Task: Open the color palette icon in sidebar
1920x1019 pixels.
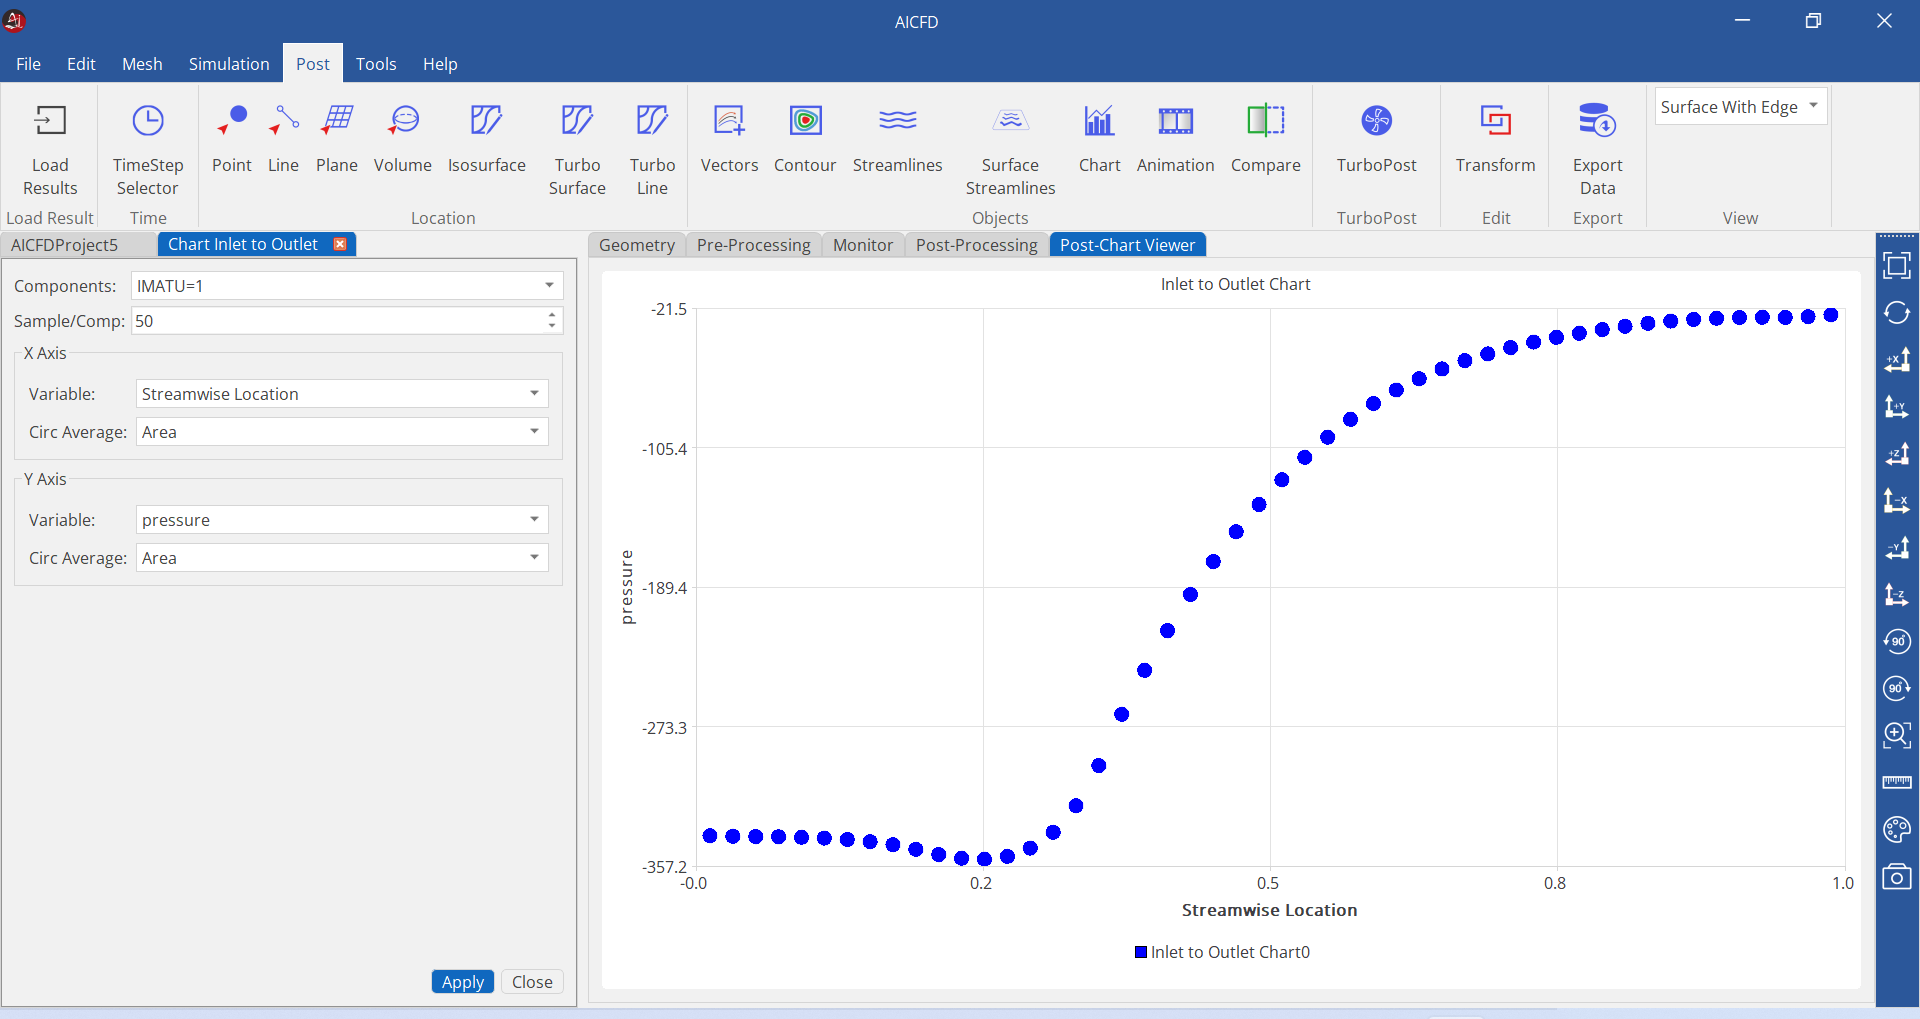Action: click(x=1897, y=829)
